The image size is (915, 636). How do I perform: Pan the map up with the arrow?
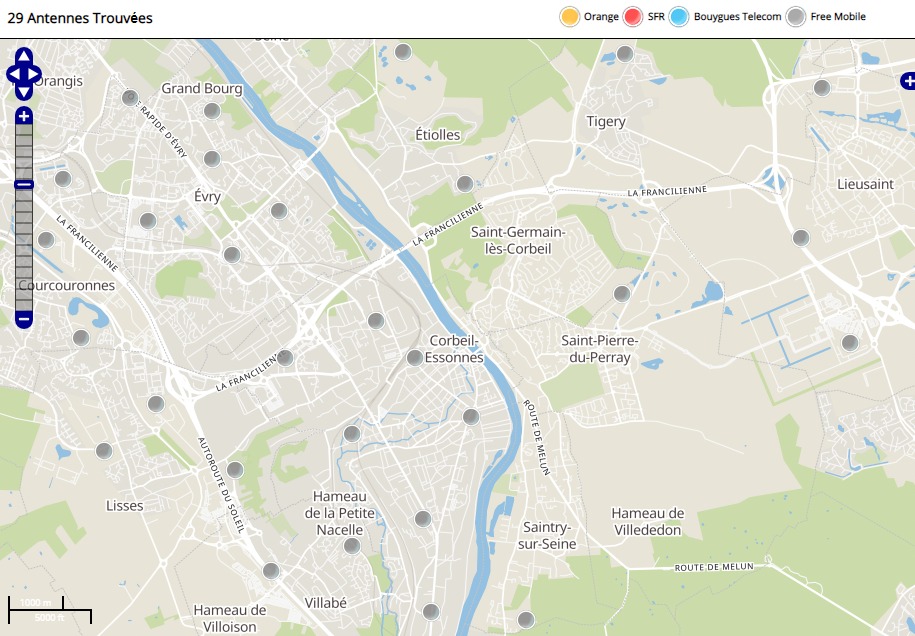(x=24, y=56)
